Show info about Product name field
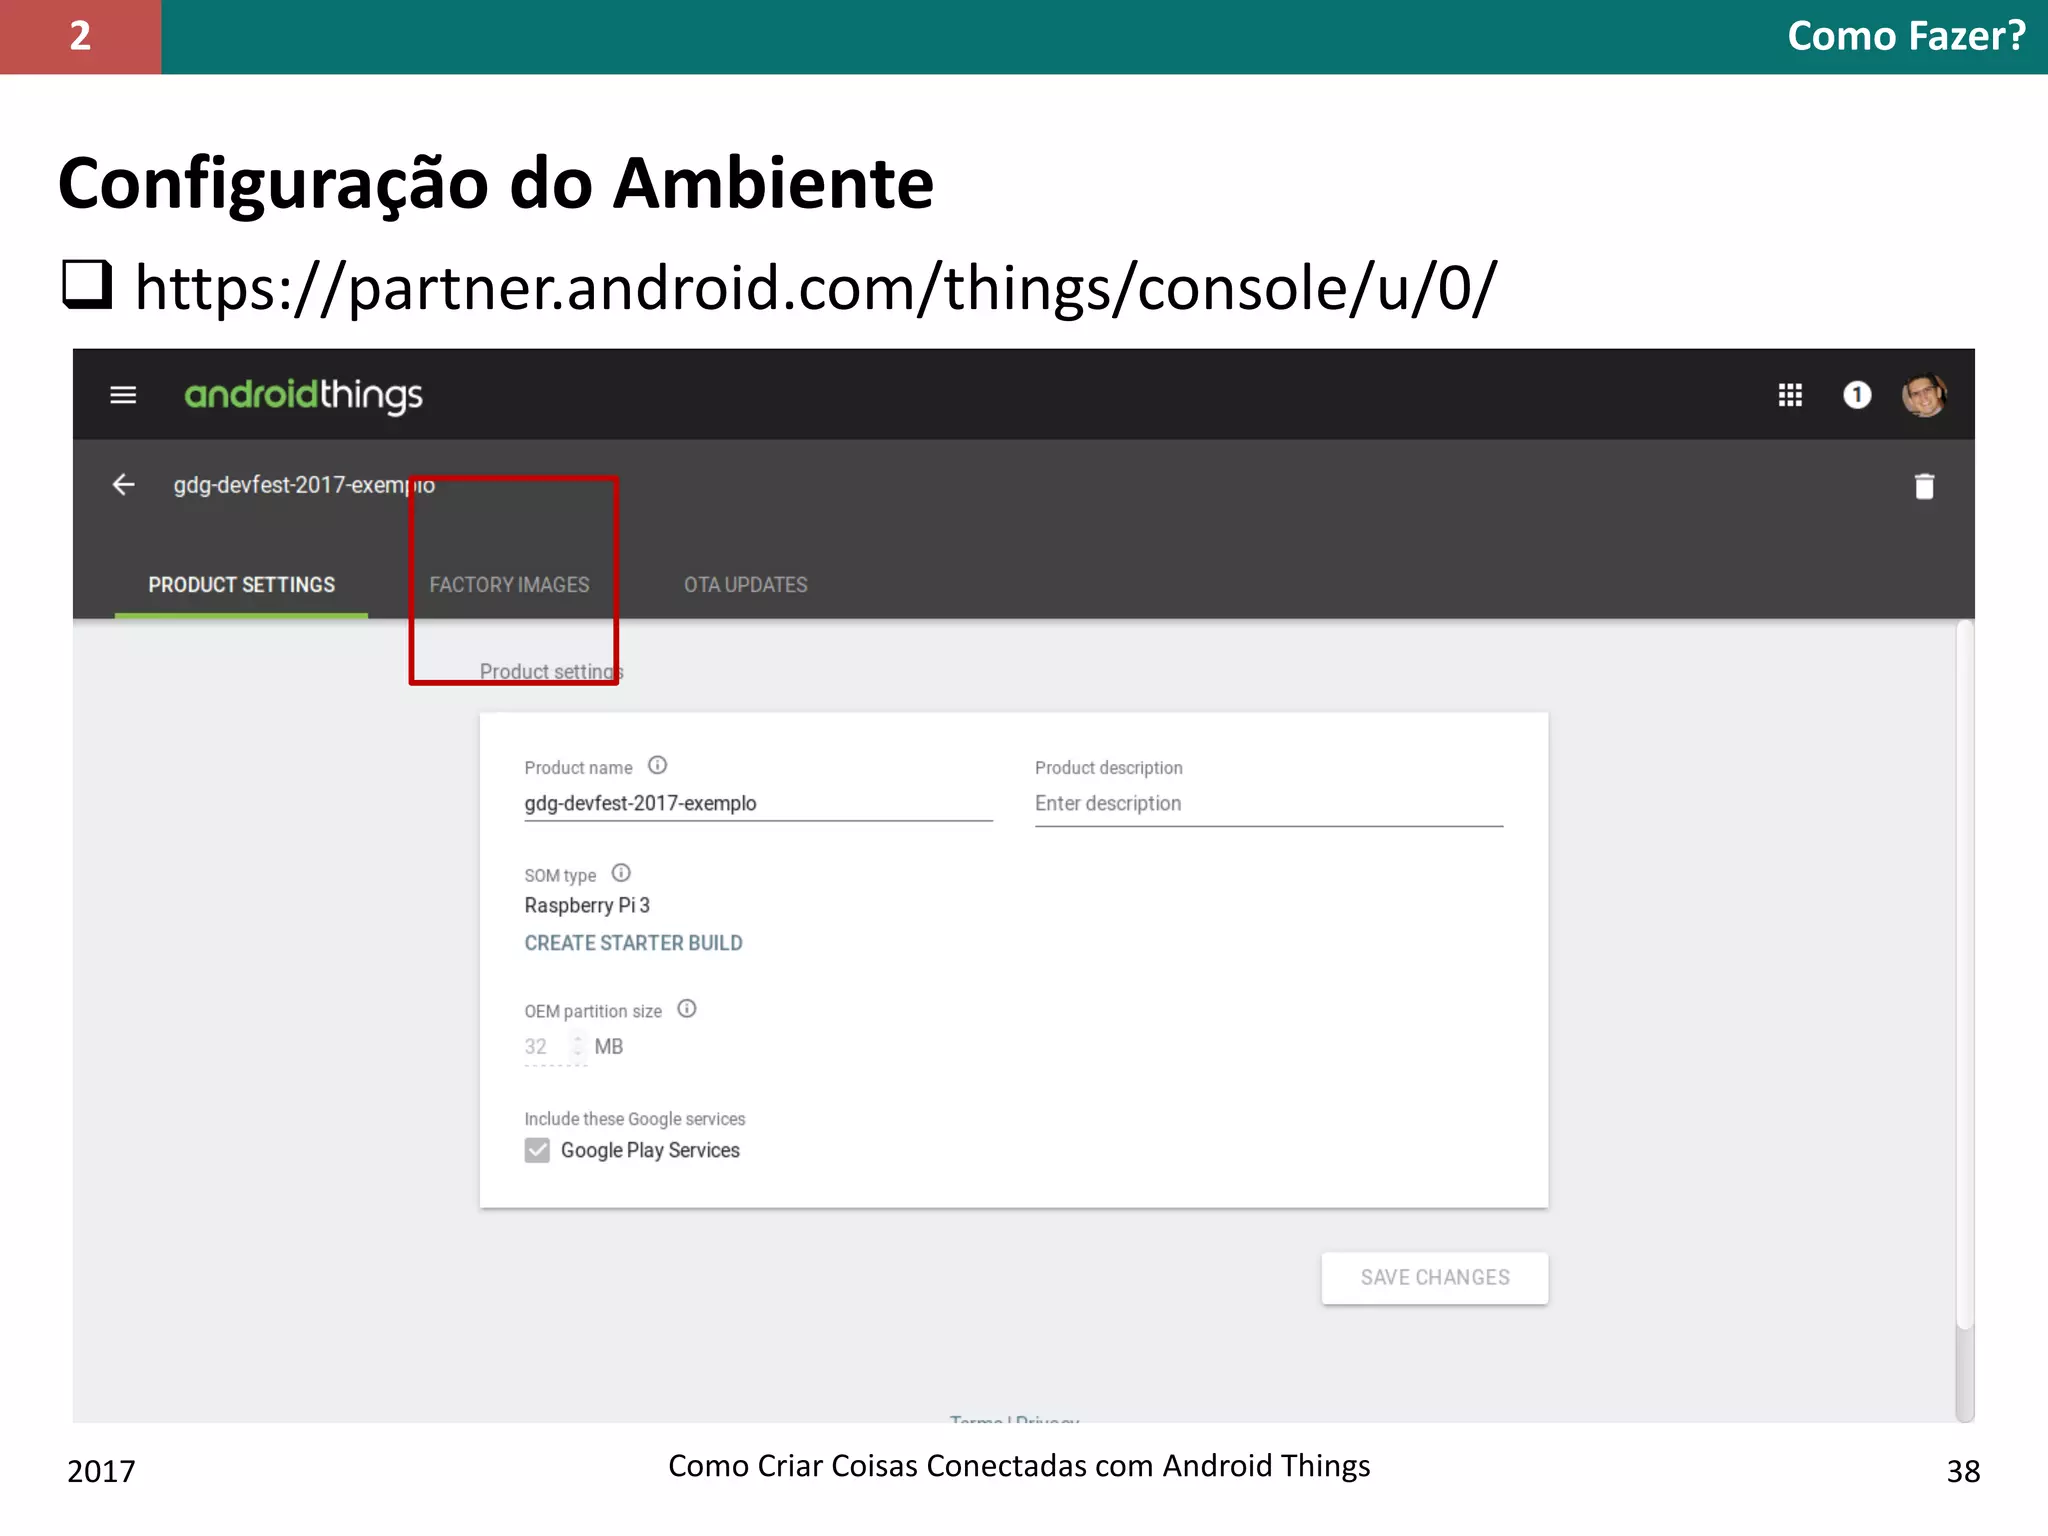2048x1536 pixels. click(x=657, y=766)
